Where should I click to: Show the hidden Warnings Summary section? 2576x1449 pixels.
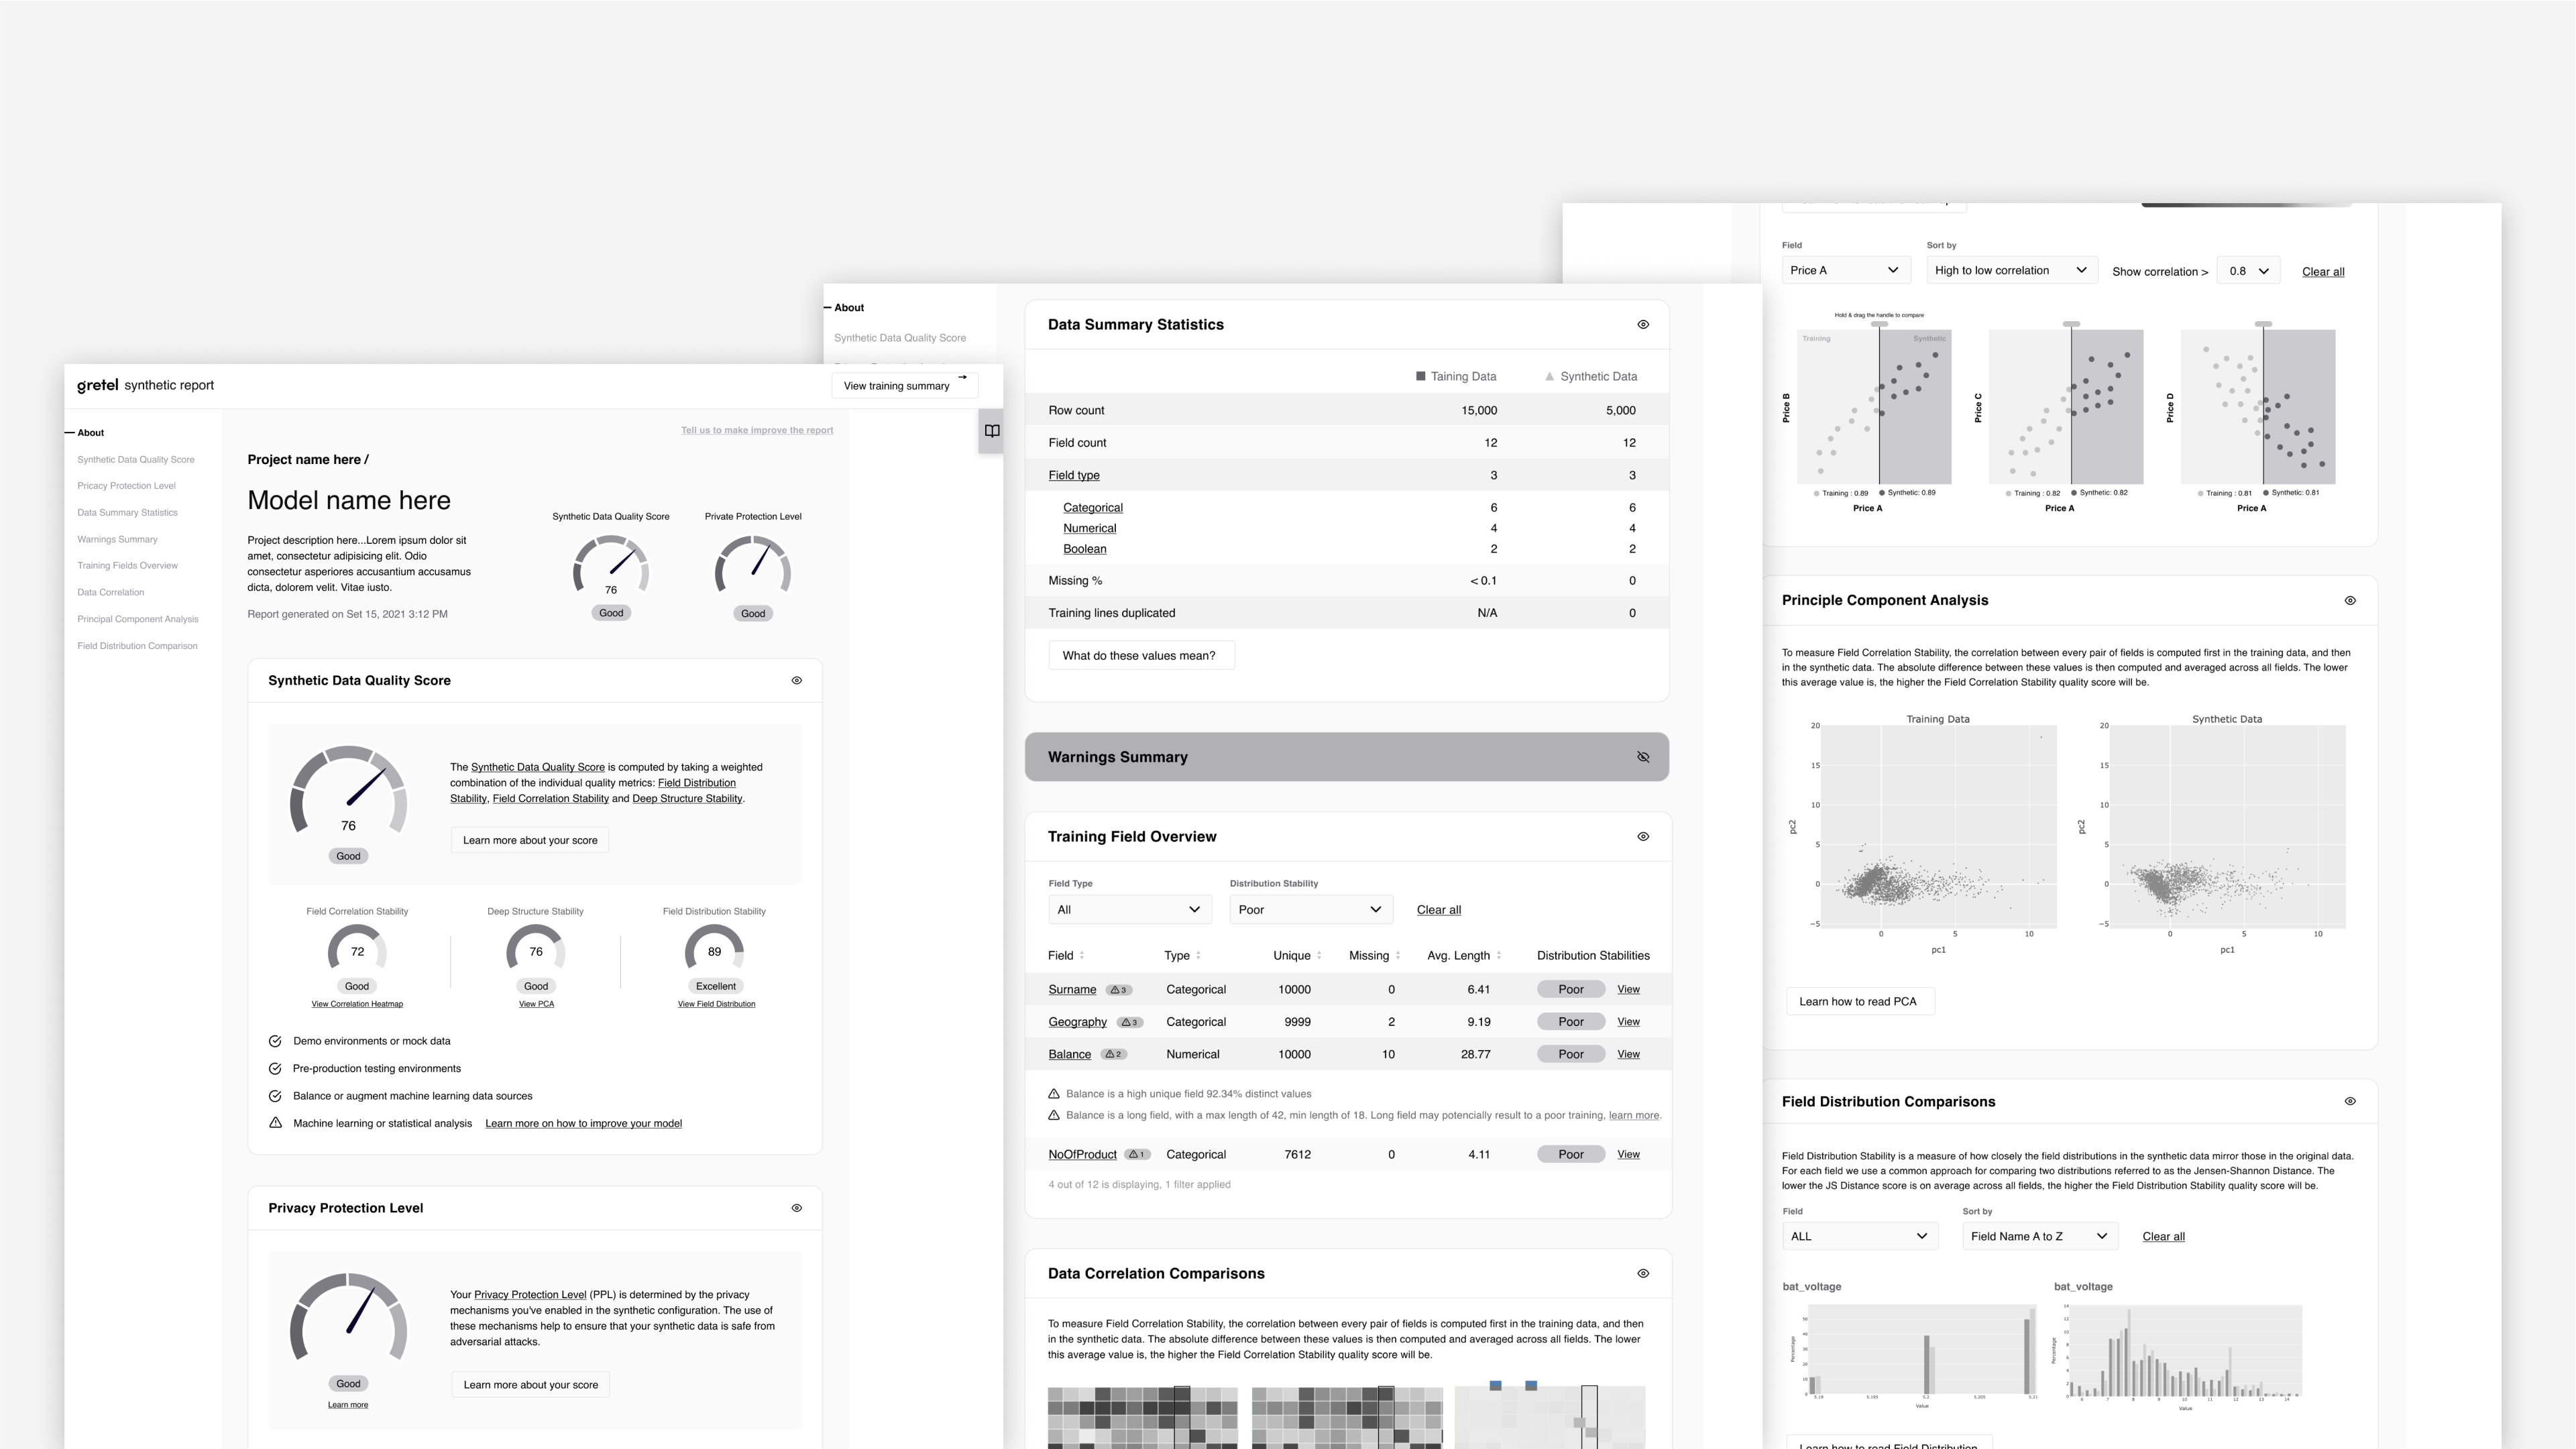1643,757
